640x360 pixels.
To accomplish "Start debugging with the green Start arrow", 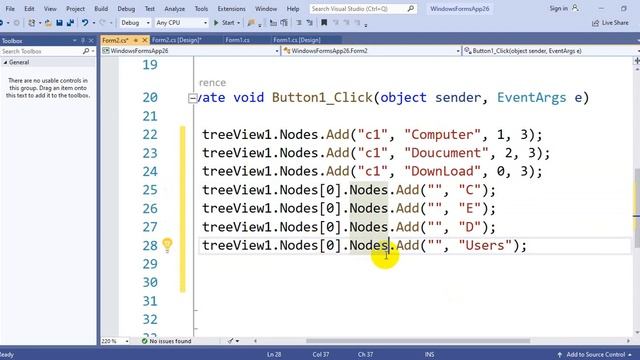I will point(216,23).
